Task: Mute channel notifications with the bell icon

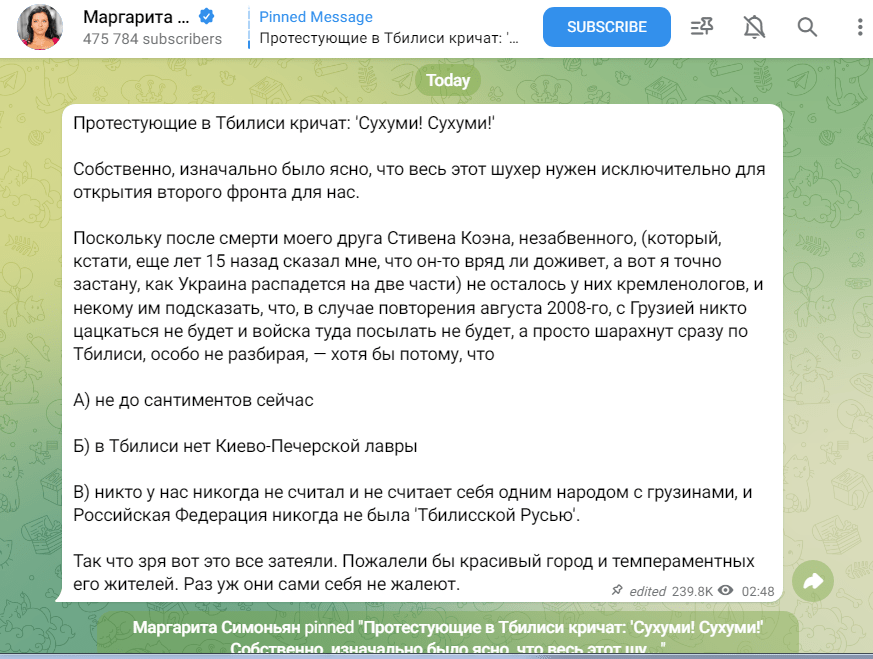Action: click(x=755, y=28)
